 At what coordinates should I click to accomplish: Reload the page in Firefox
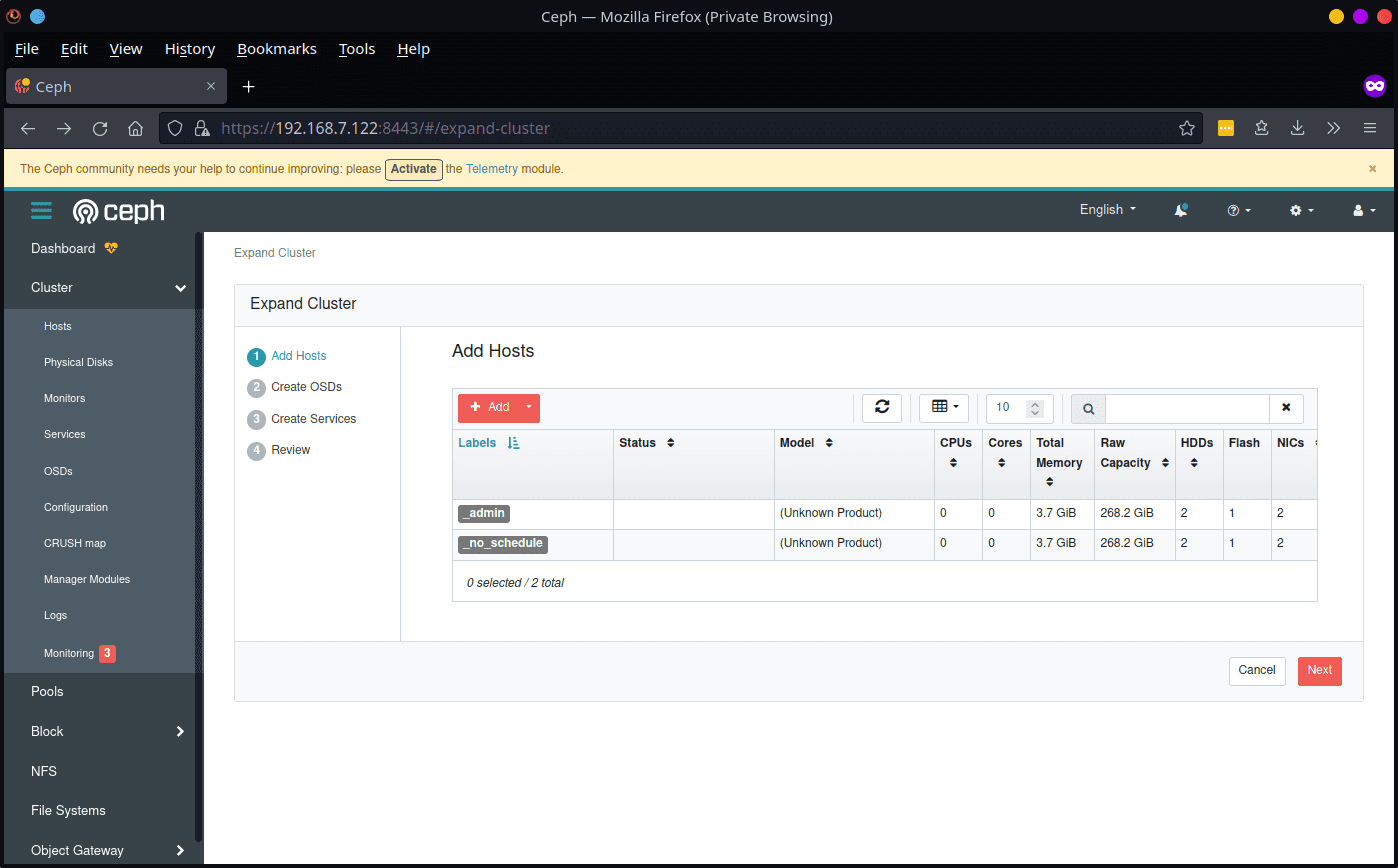(100, 128)
